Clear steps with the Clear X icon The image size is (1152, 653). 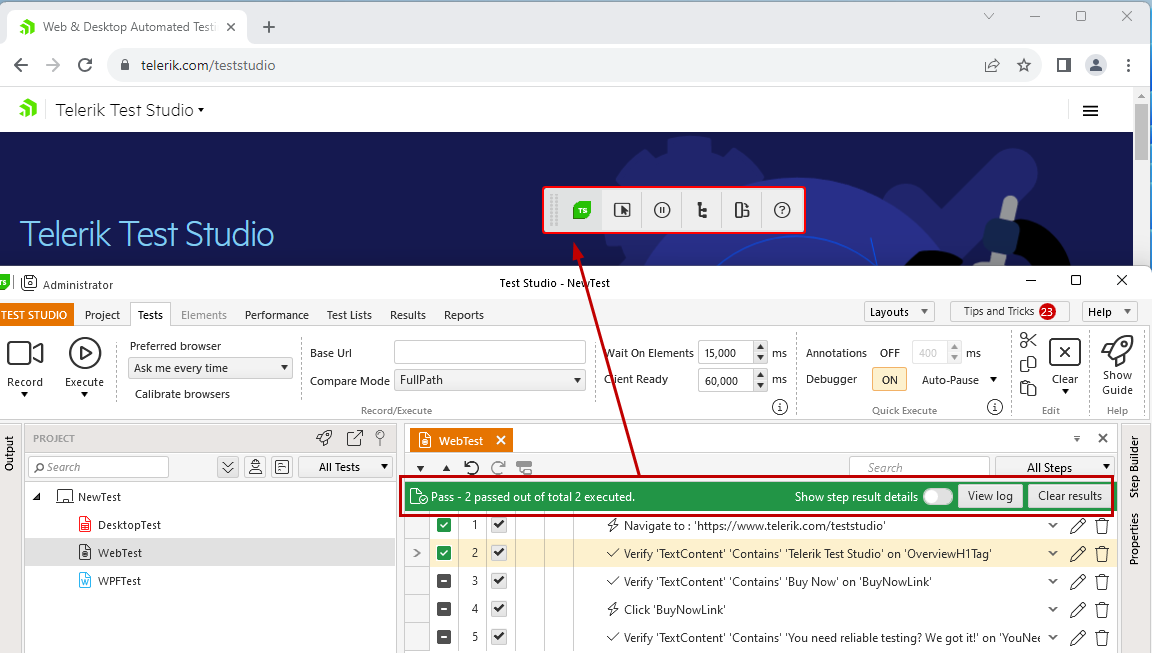[x=1065, y=353]
